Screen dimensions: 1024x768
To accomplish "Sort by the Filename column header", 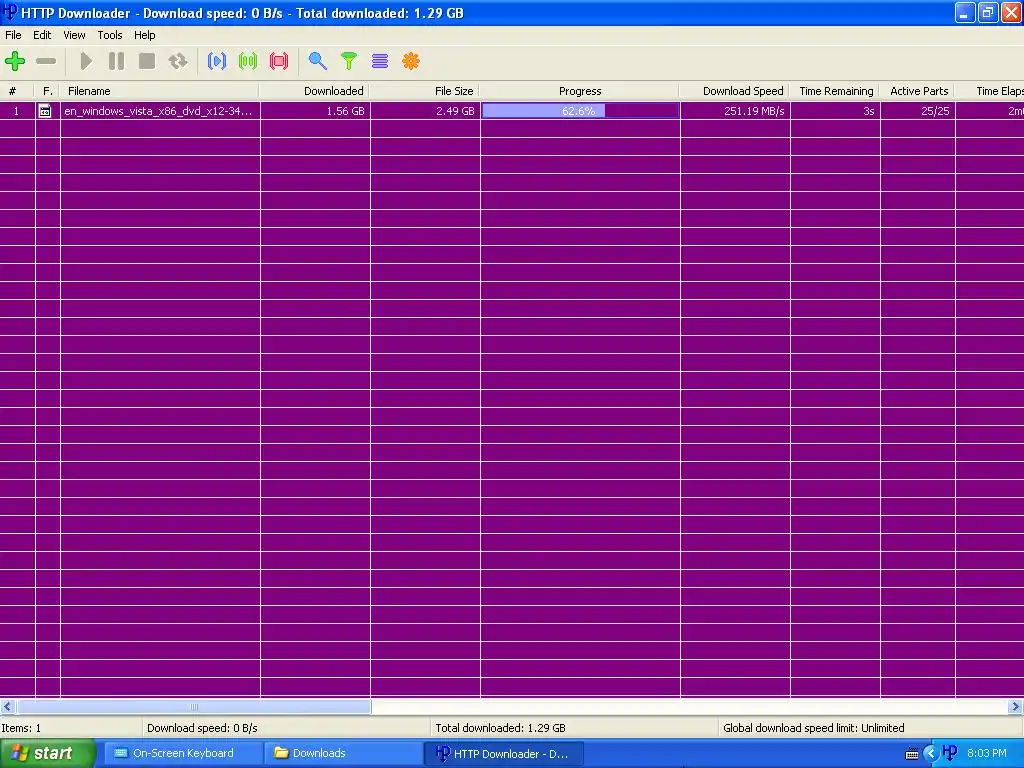I will pyautogui.click(x=160, y=91).
